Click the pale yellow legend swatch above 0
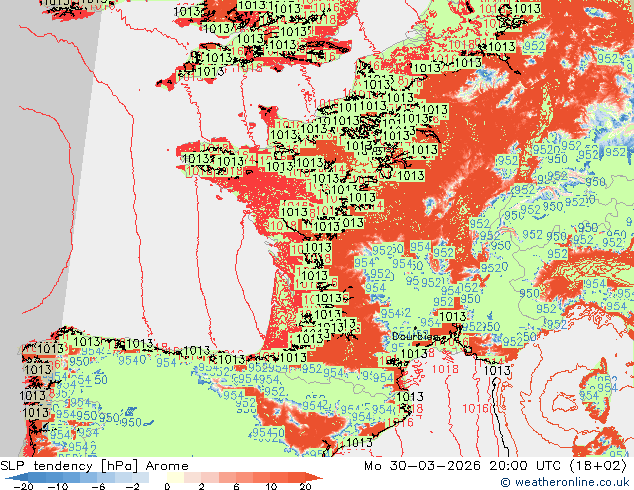634x490 pixels. [x=175, y=477]
